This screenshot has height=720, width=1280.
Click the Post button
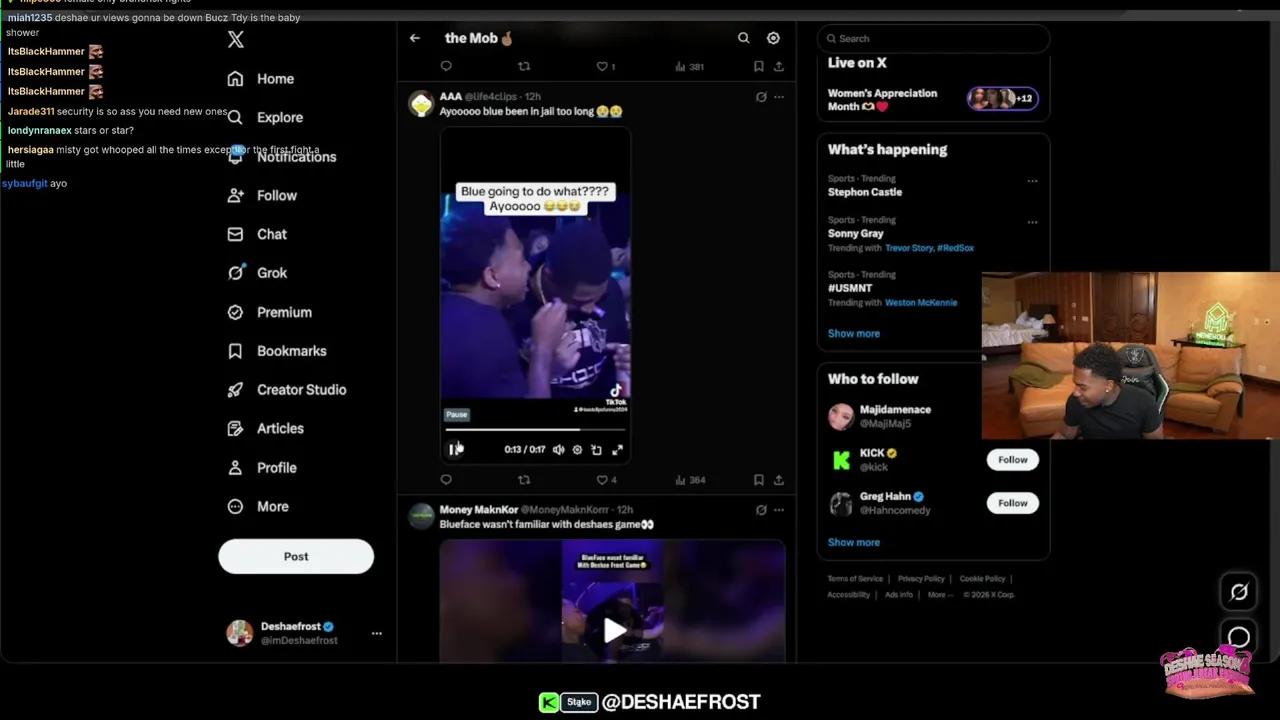pyautogui.click(x=296, y=557)
